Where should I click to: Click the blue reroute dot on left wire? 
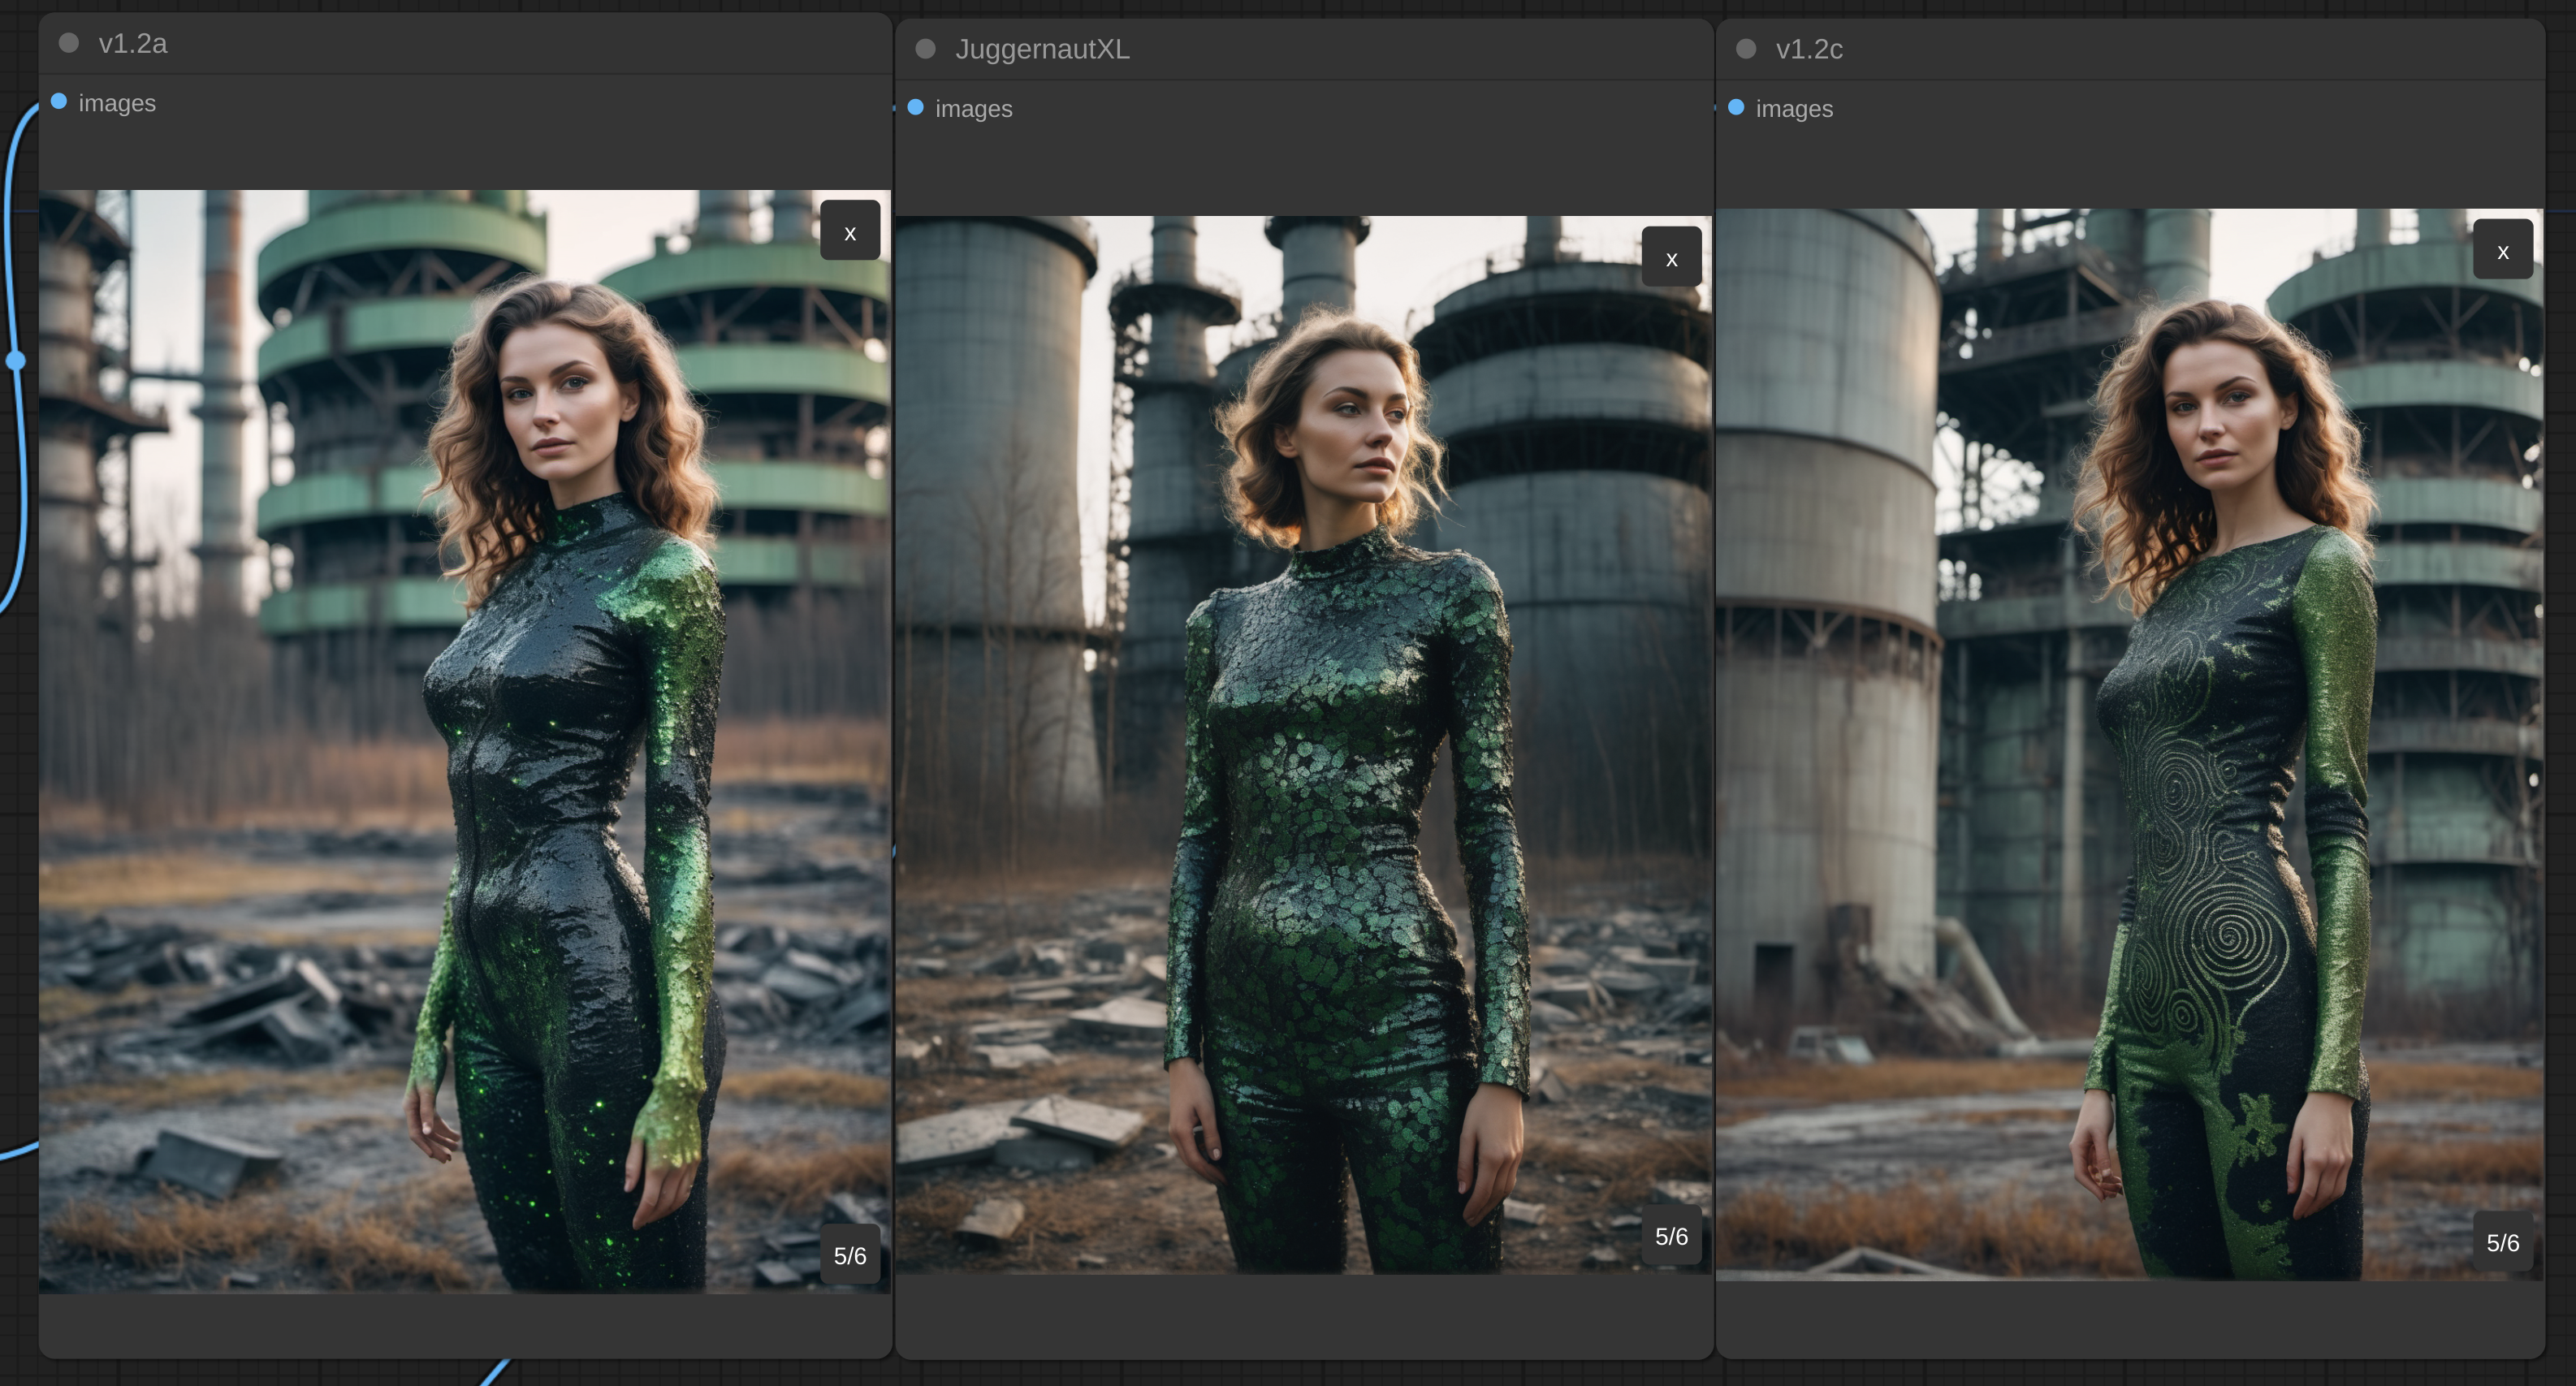[16, 361]
